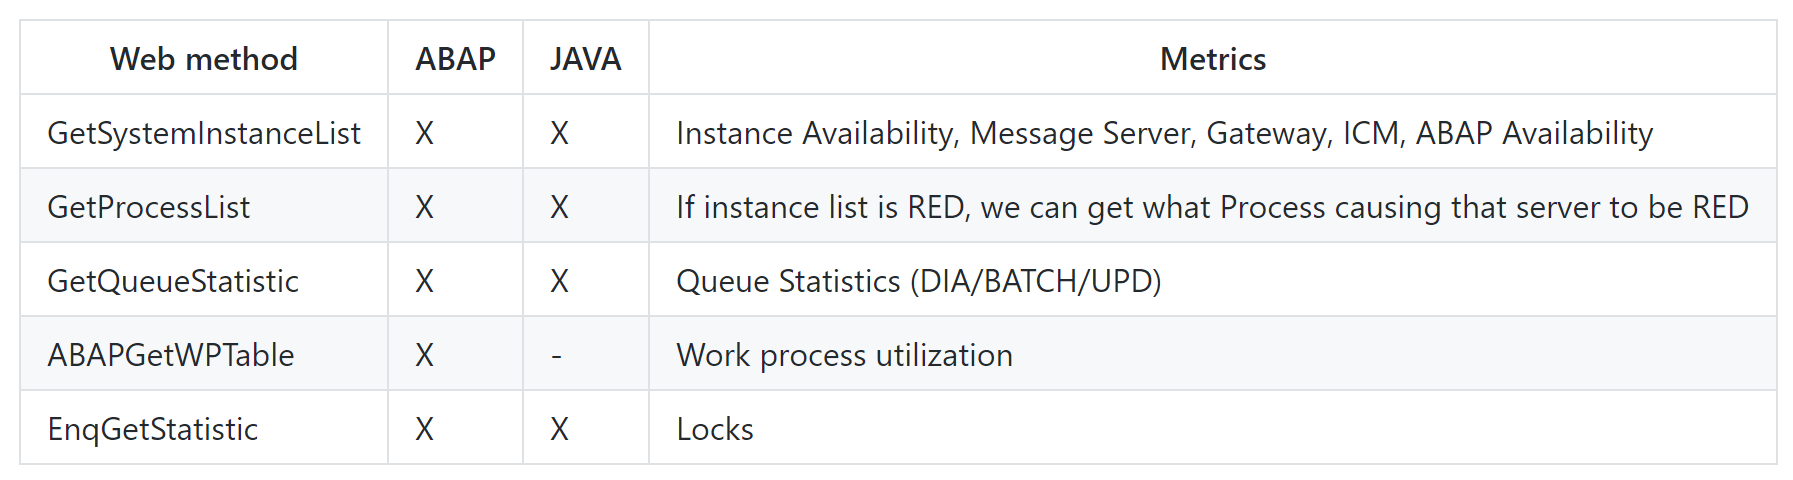Viewport: 1793px width, 480px height.
Task: Click the Metrics column header
Action: [1213, 59]
